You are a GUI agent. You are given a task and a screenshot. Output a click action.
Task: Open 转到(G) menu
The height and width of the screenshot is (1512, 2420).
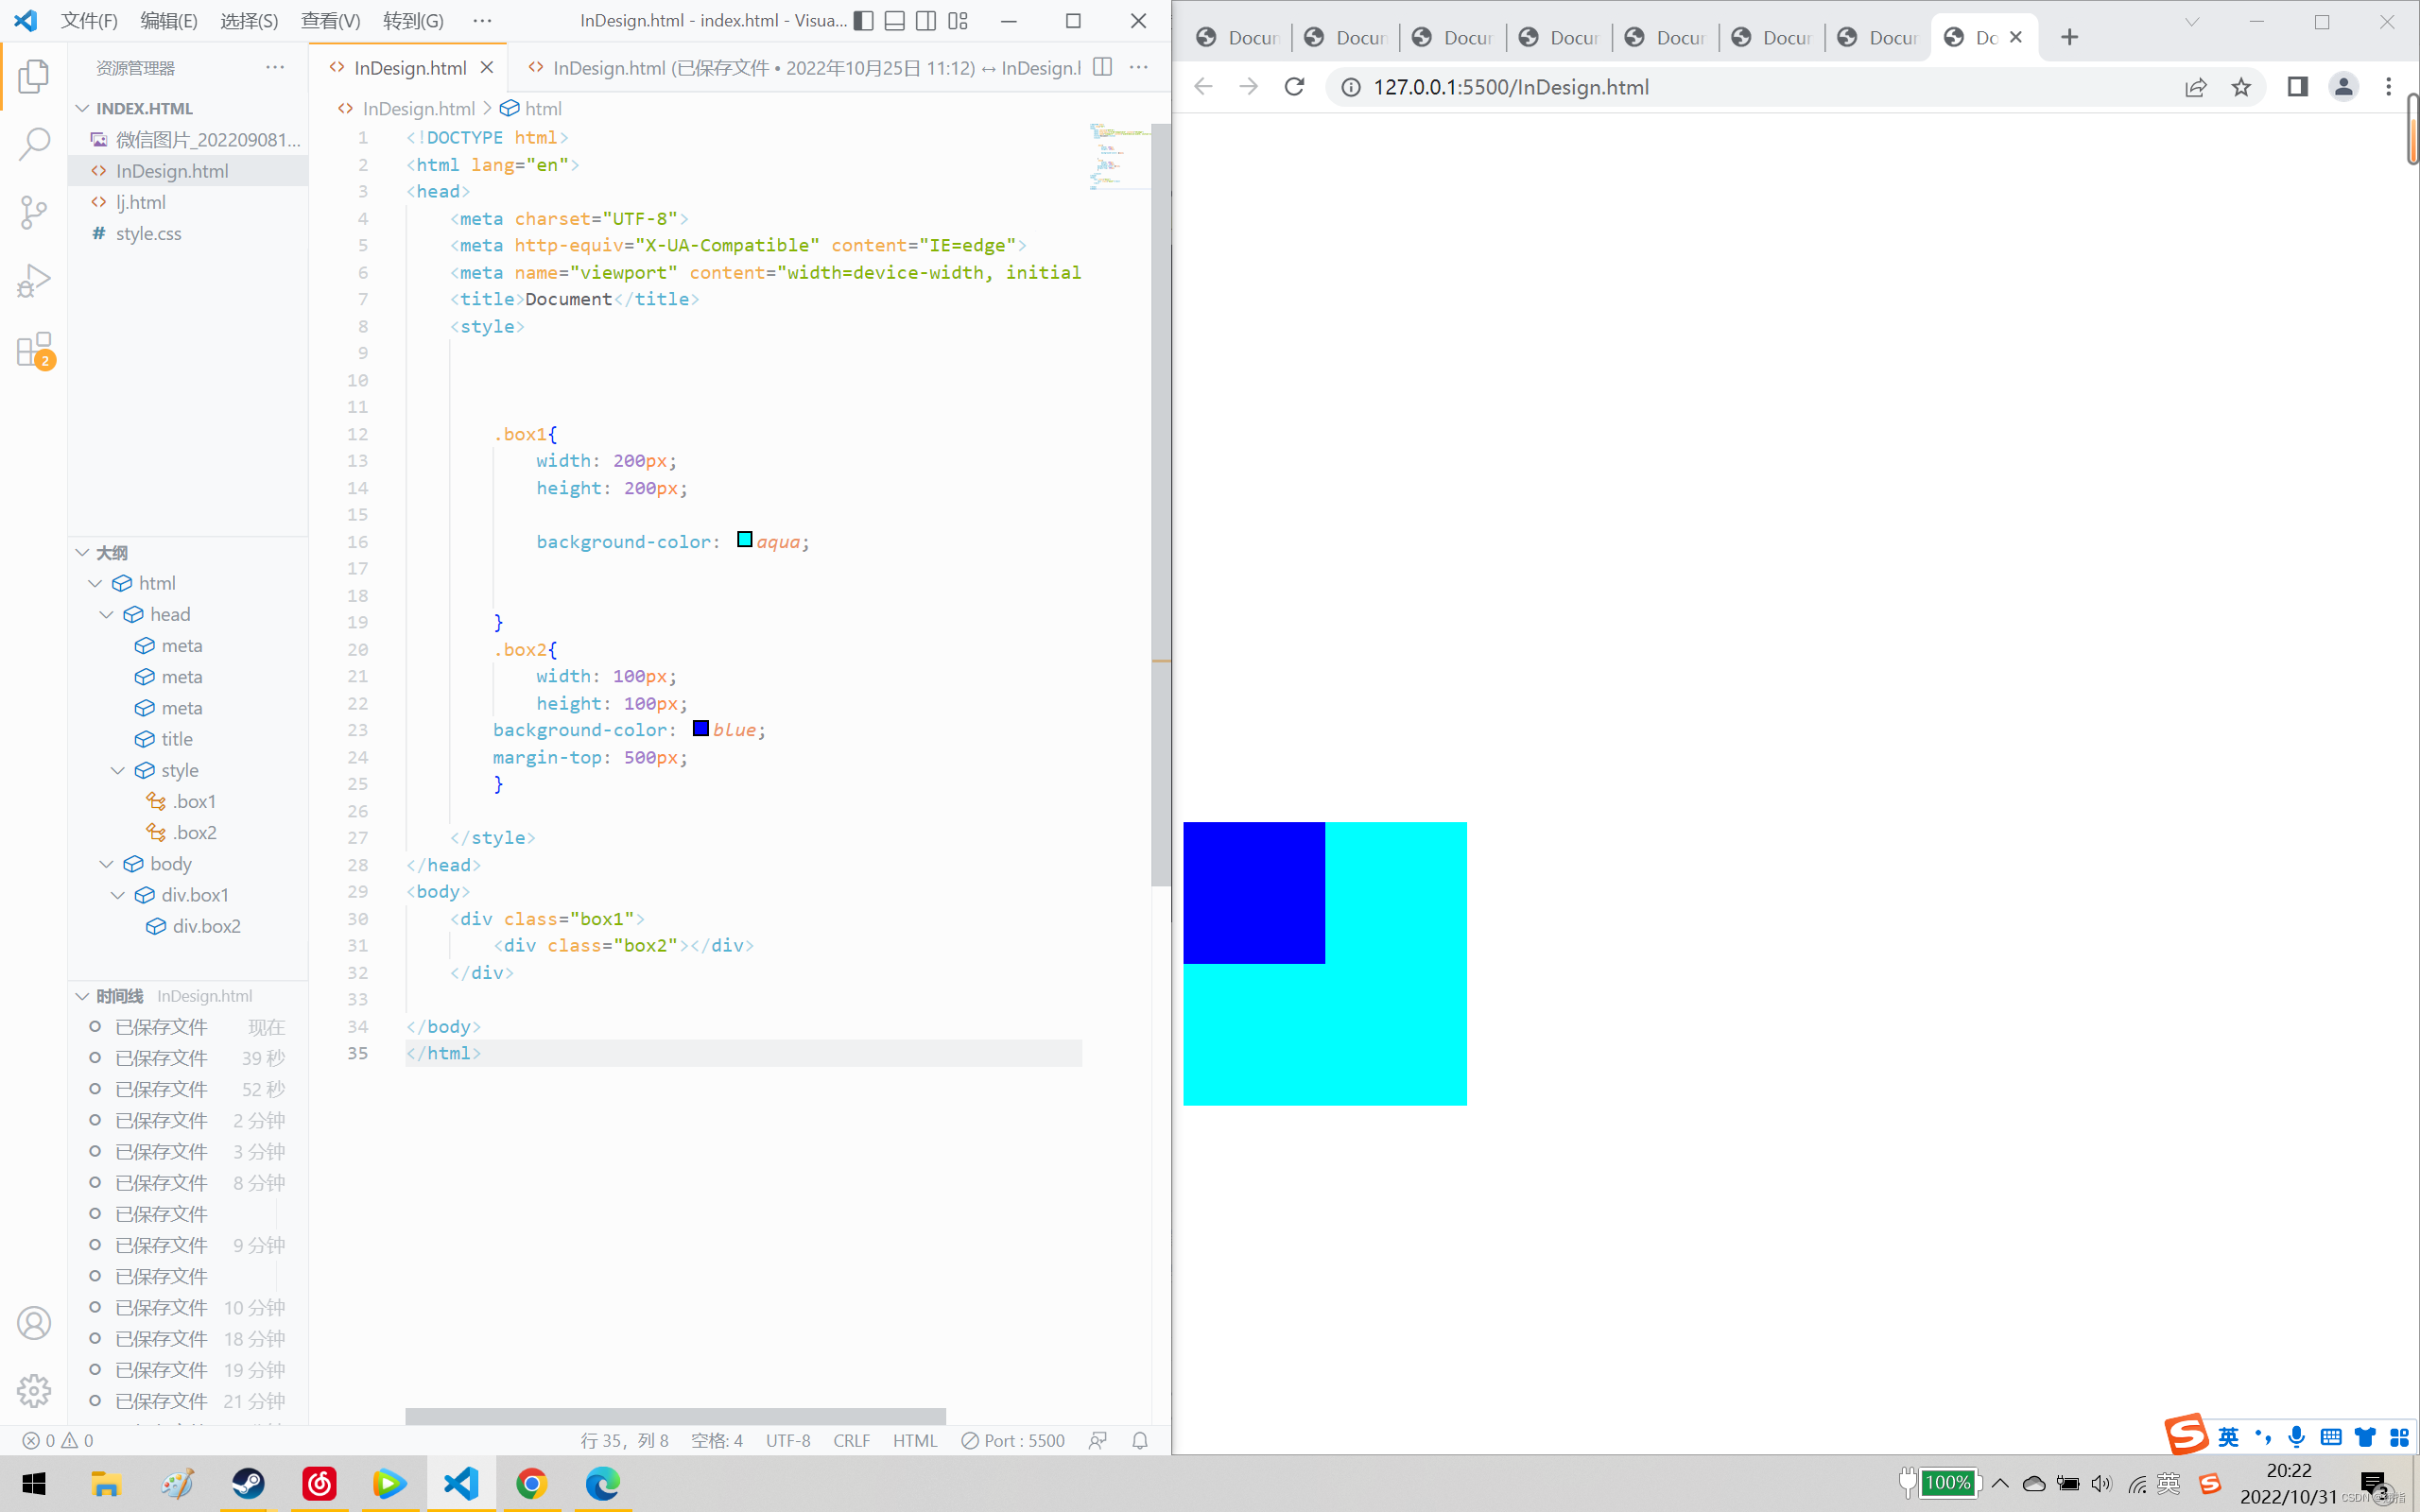tap(413, 21)
